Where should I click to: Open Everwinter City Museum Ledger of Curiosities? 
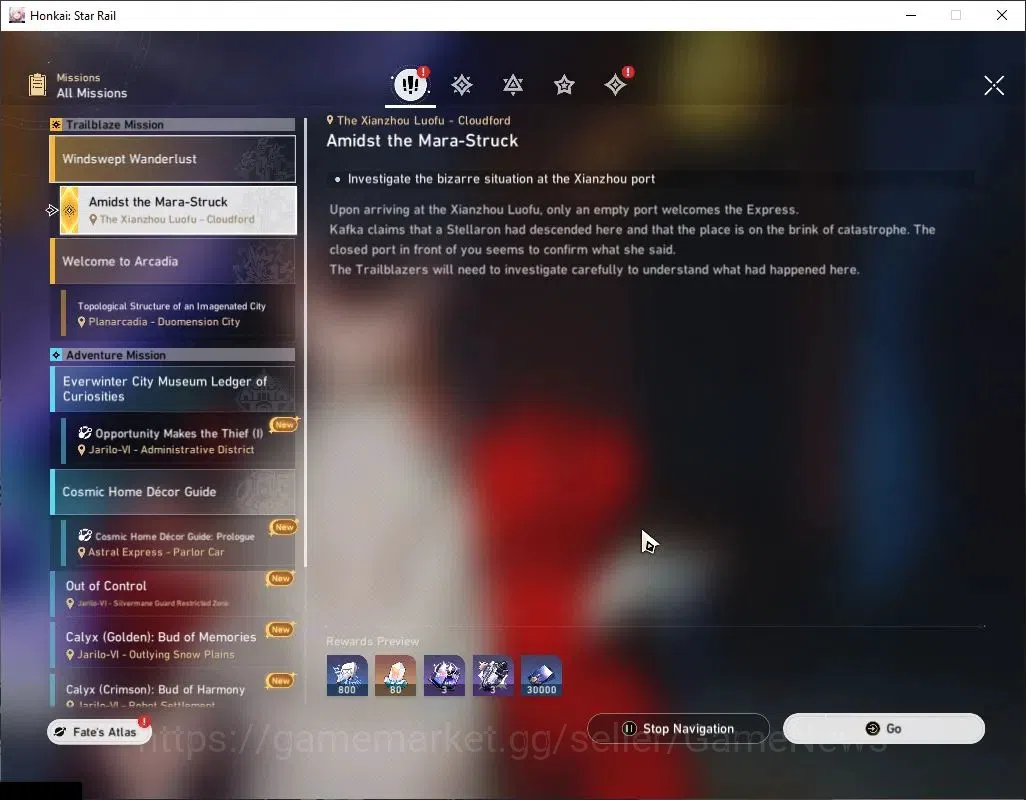point(173,389)
